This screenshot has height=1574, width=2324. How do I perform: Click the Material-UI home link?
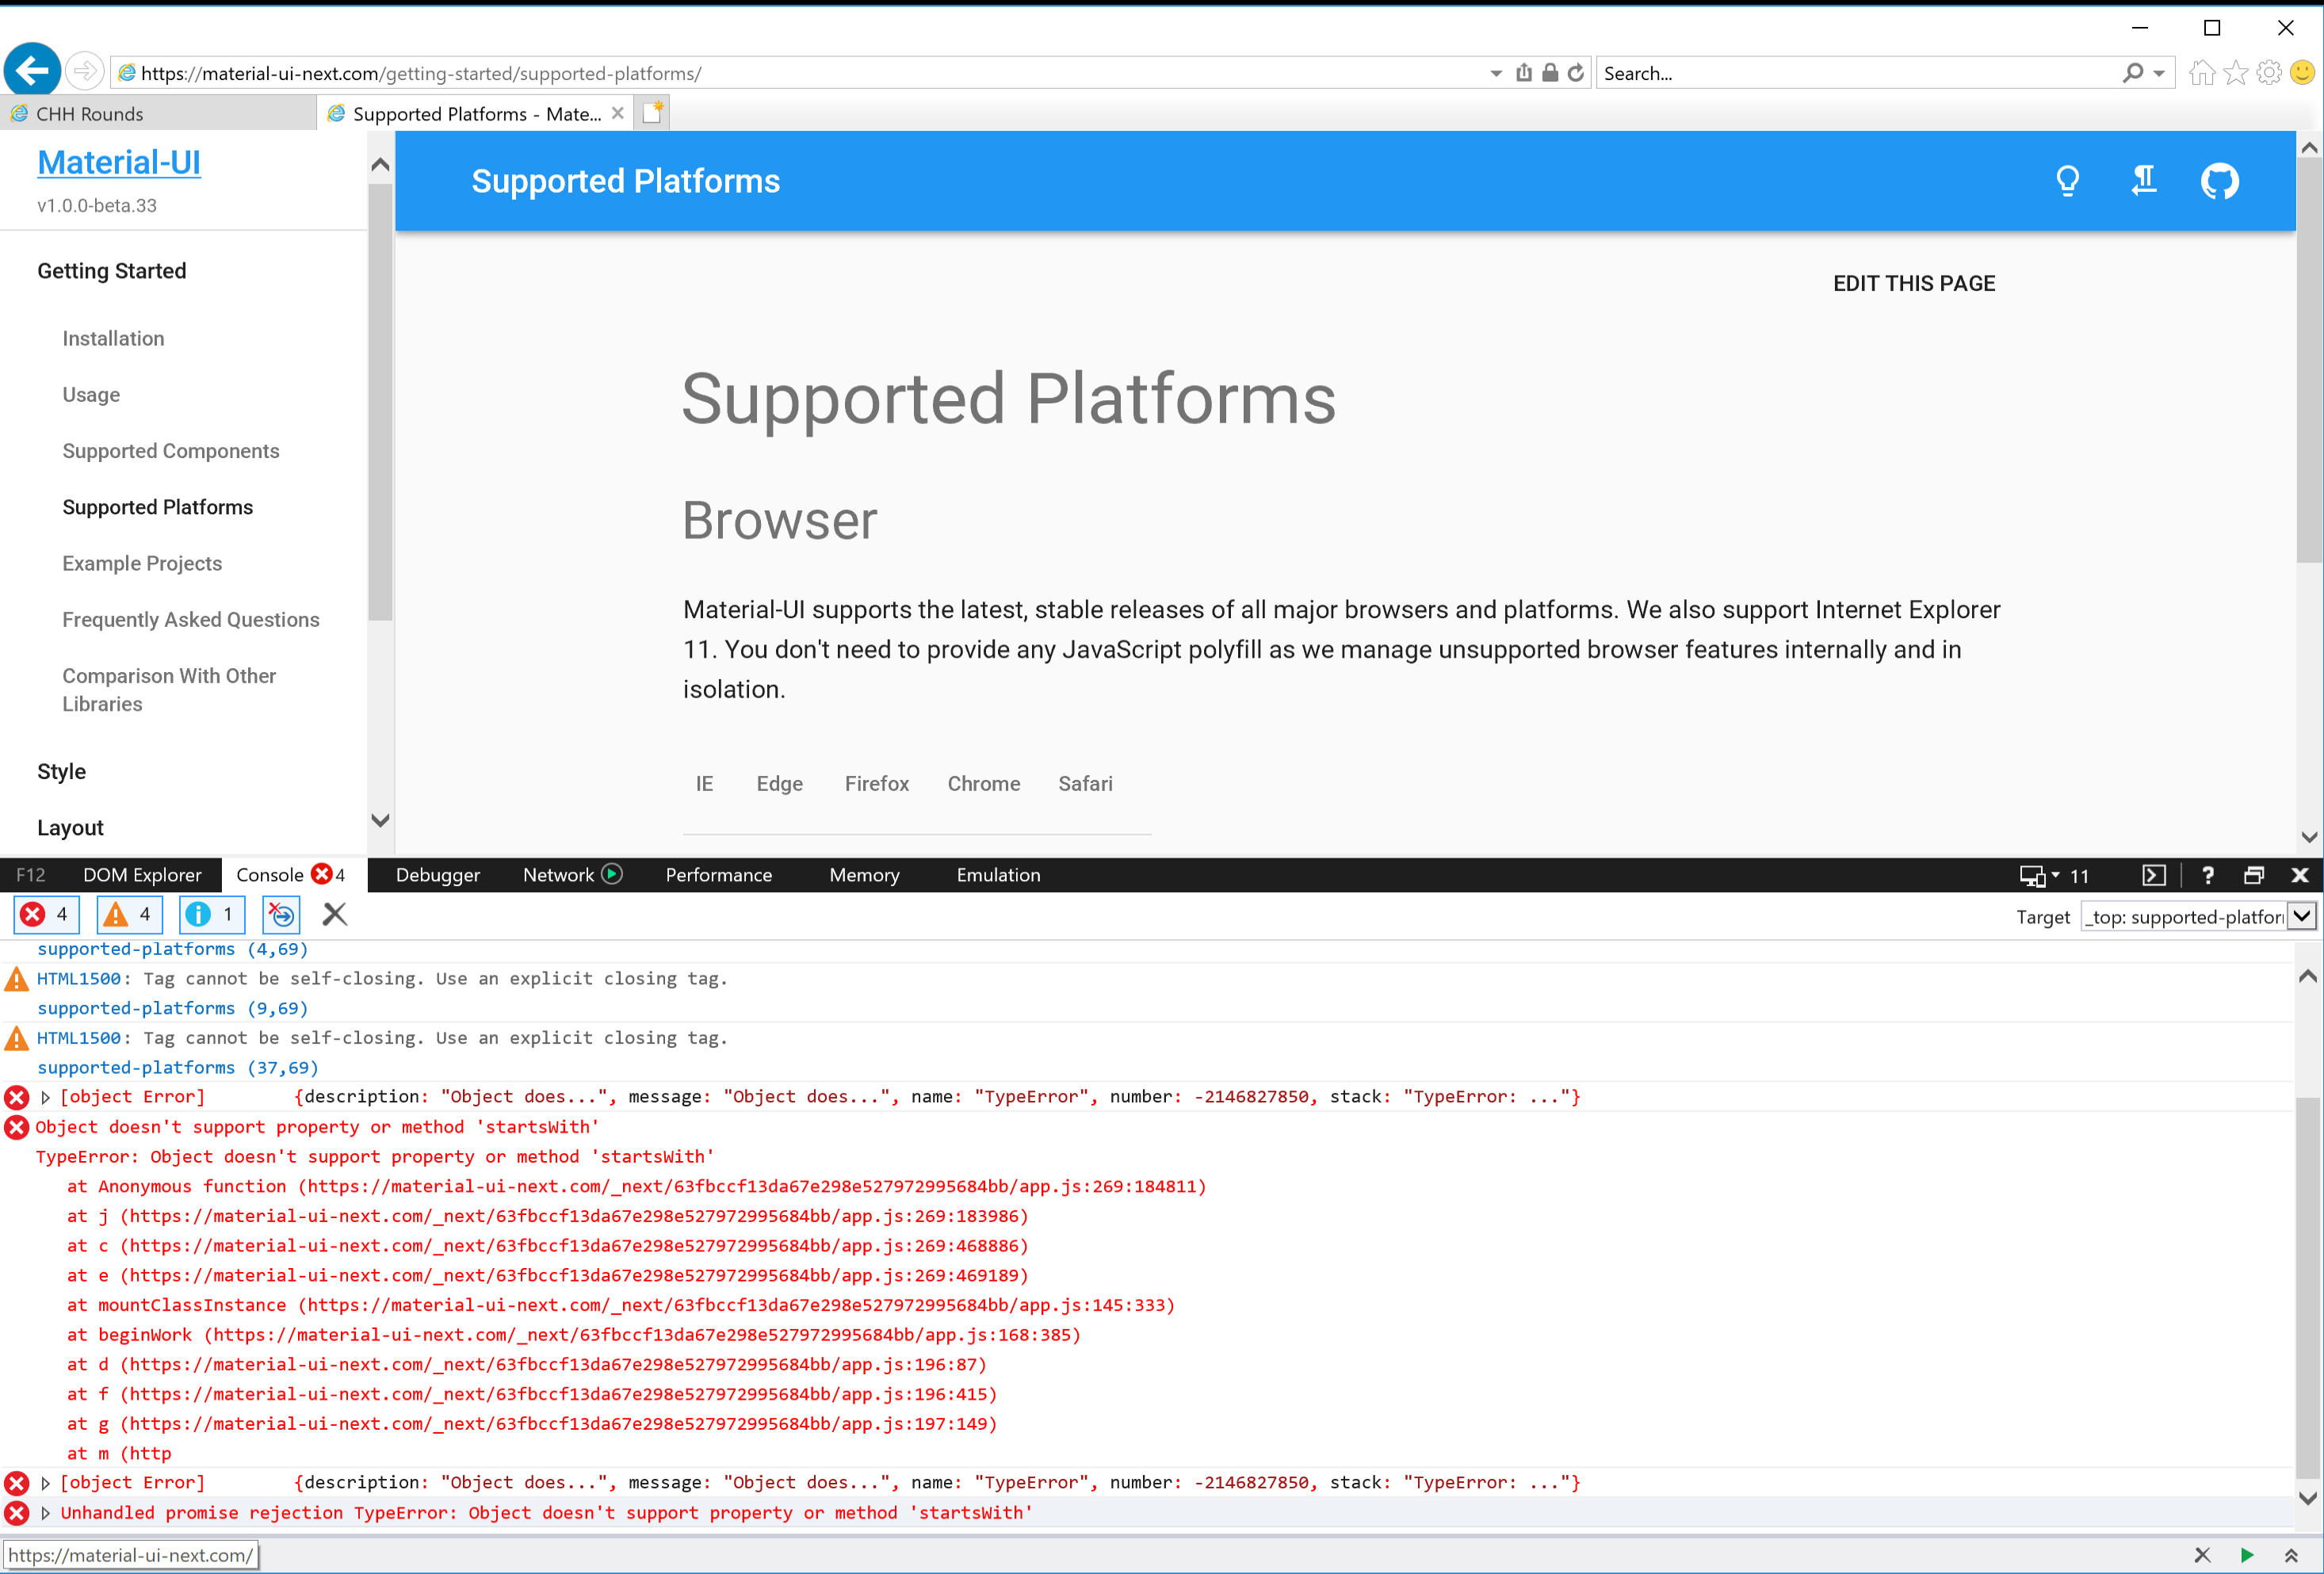point(119,162)
